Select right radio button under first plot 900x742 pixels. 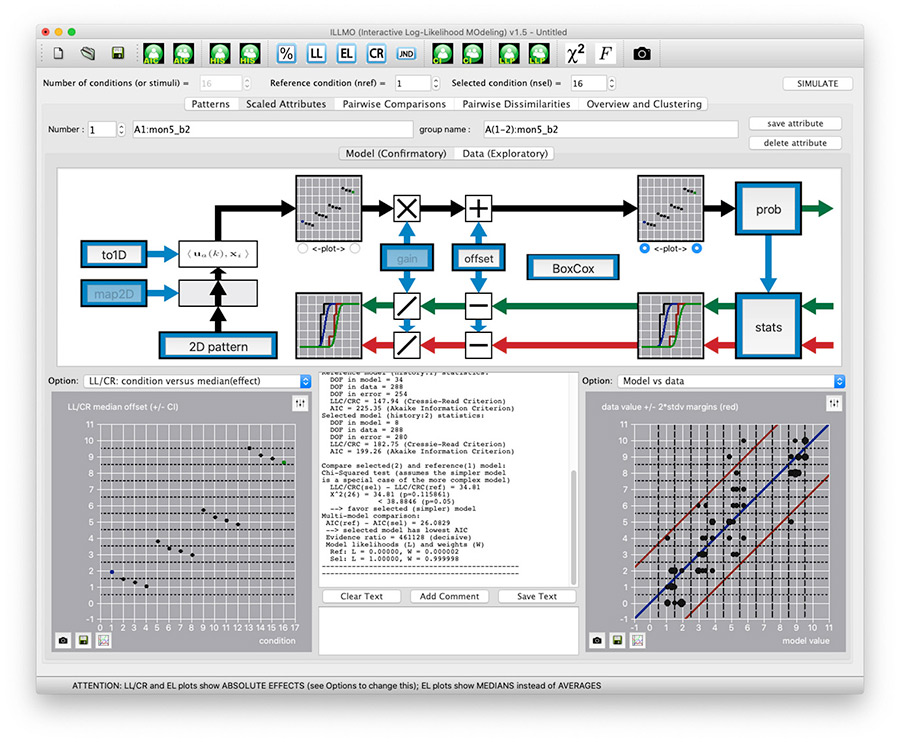[354, 248]
